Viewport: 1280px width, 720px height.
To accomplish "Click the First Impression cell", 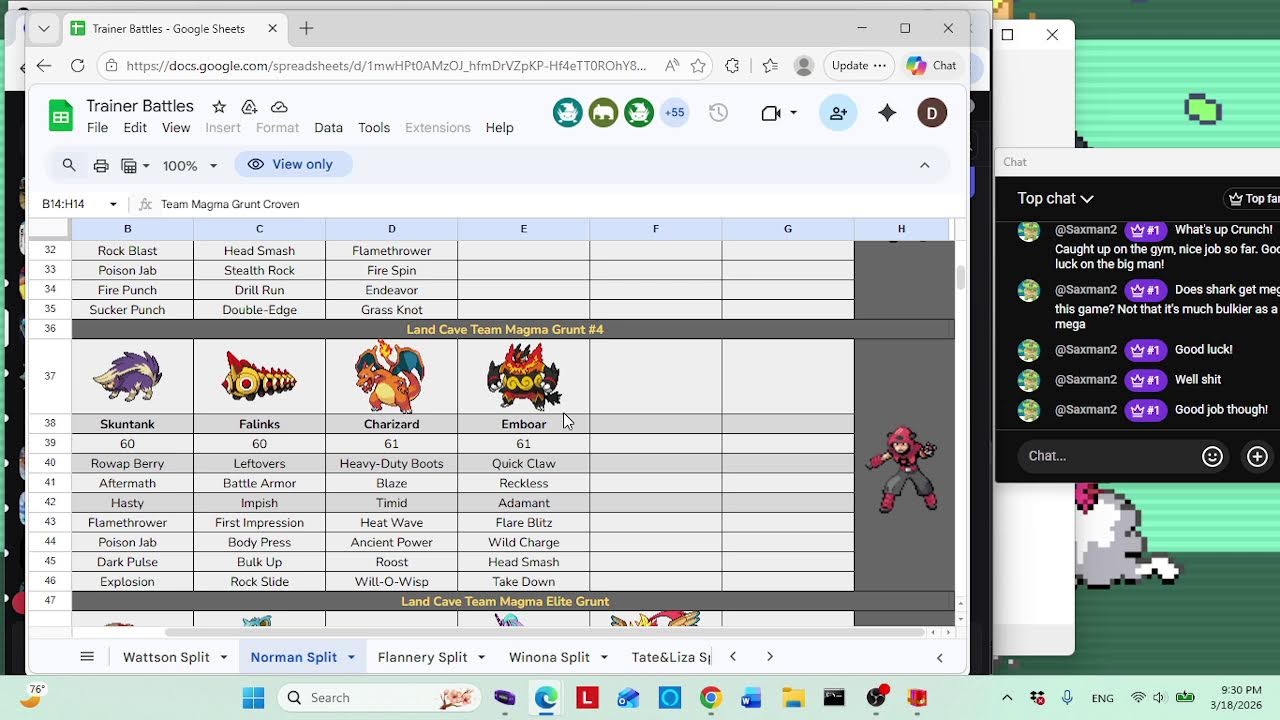I will 259,522.
